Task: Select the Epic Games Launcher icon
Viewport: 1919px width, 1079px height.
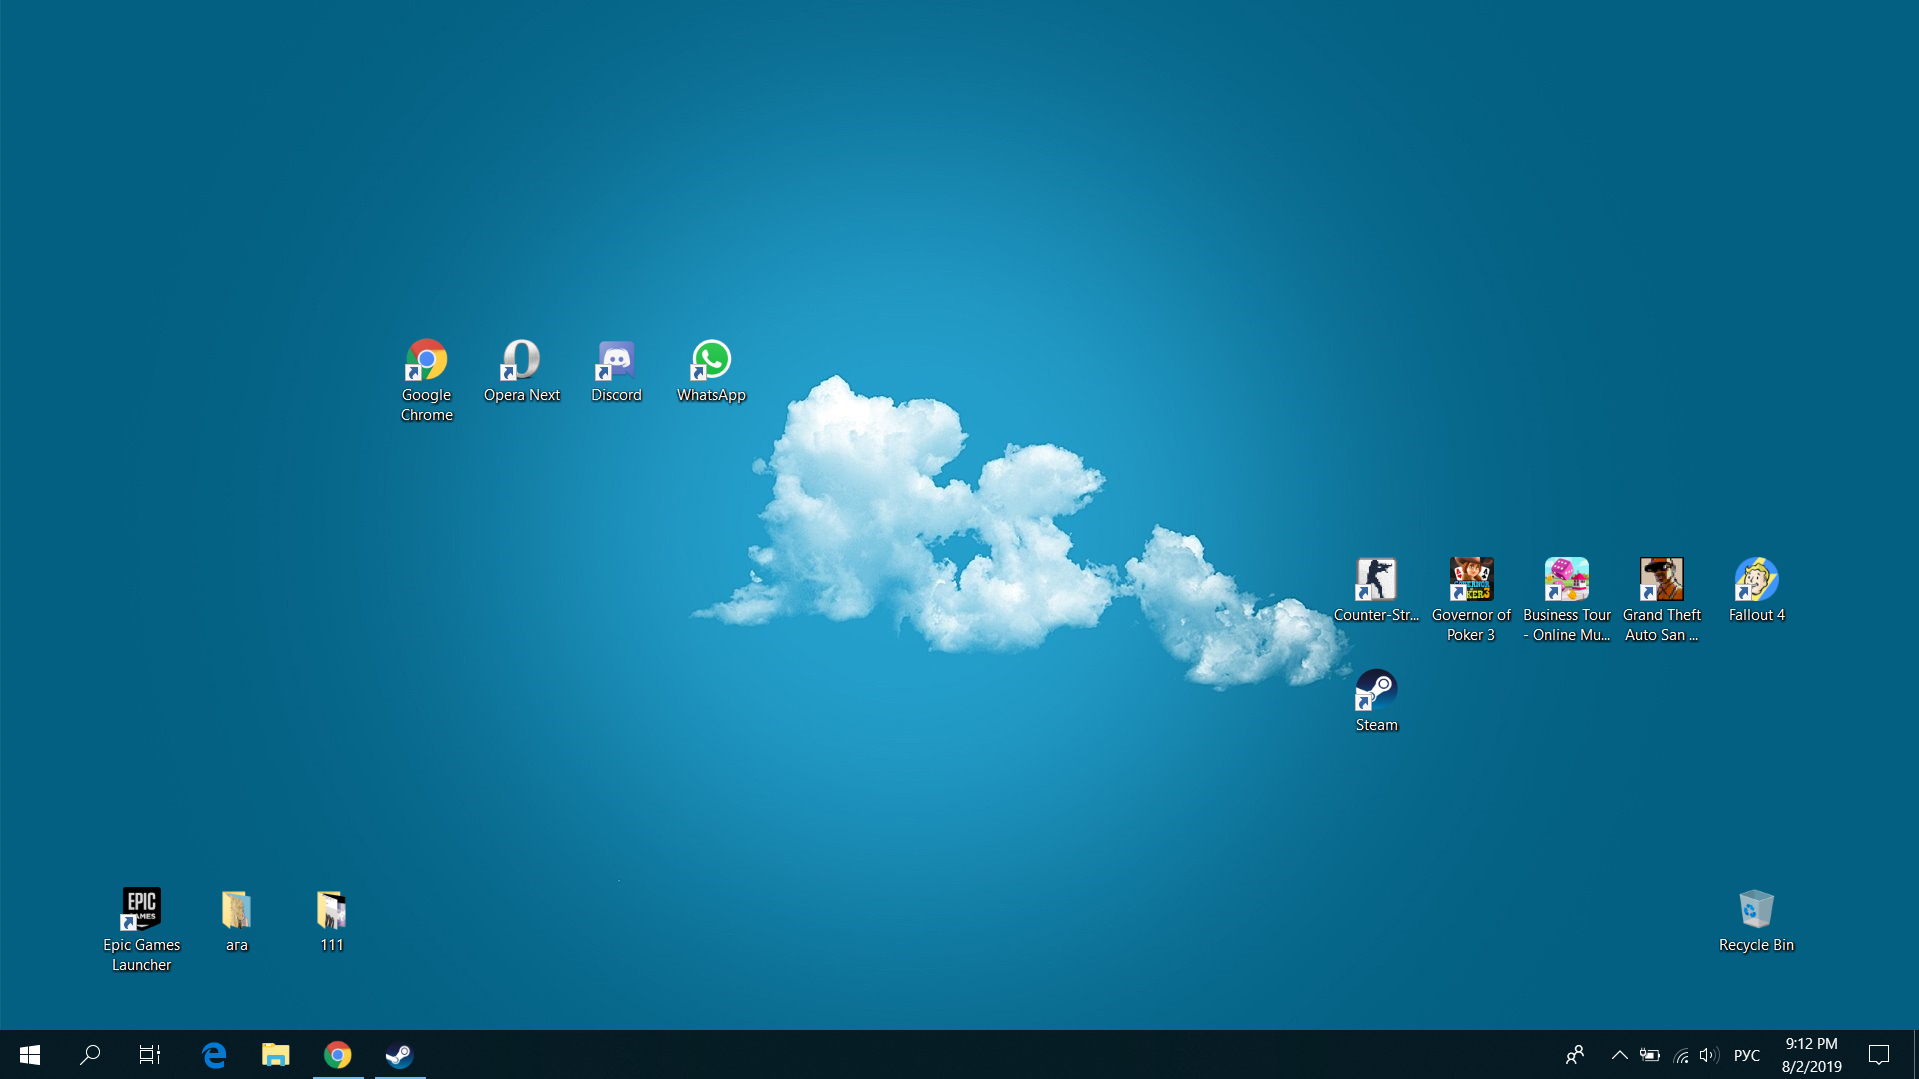Action: (x=141, y=930)
